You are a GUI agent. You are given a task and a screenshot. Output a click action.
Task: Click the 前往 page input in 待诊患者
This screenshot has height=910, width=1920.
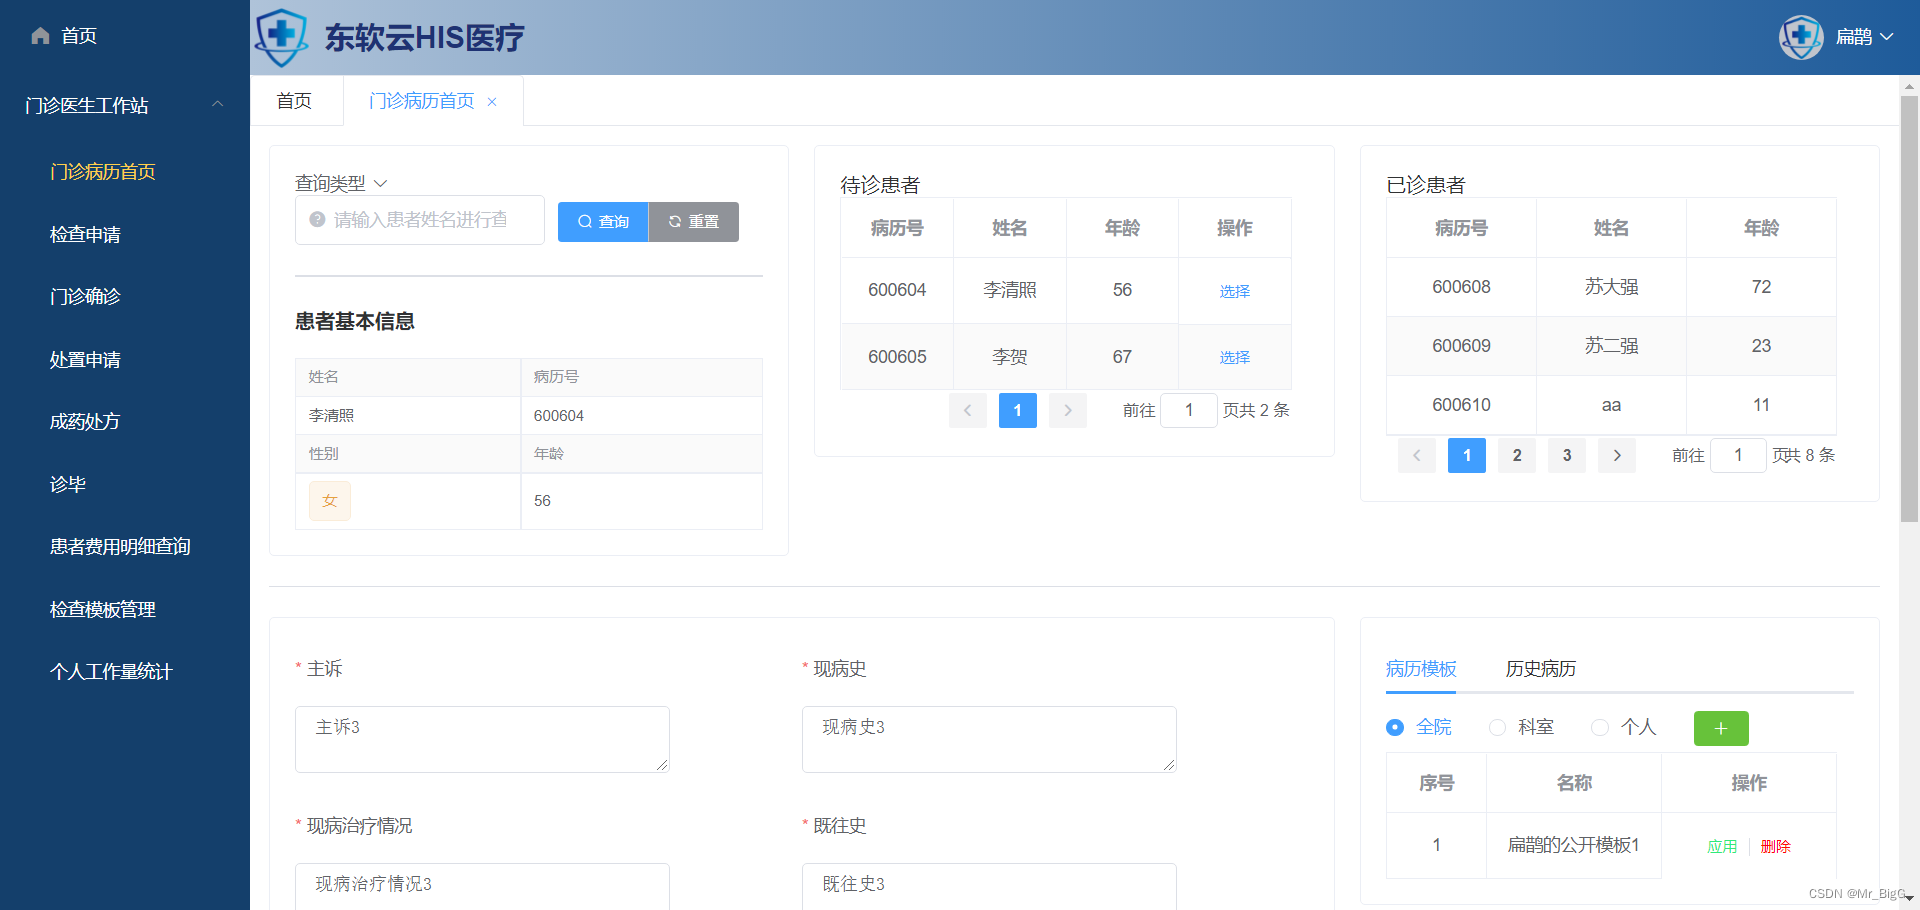click(1189, 410)
